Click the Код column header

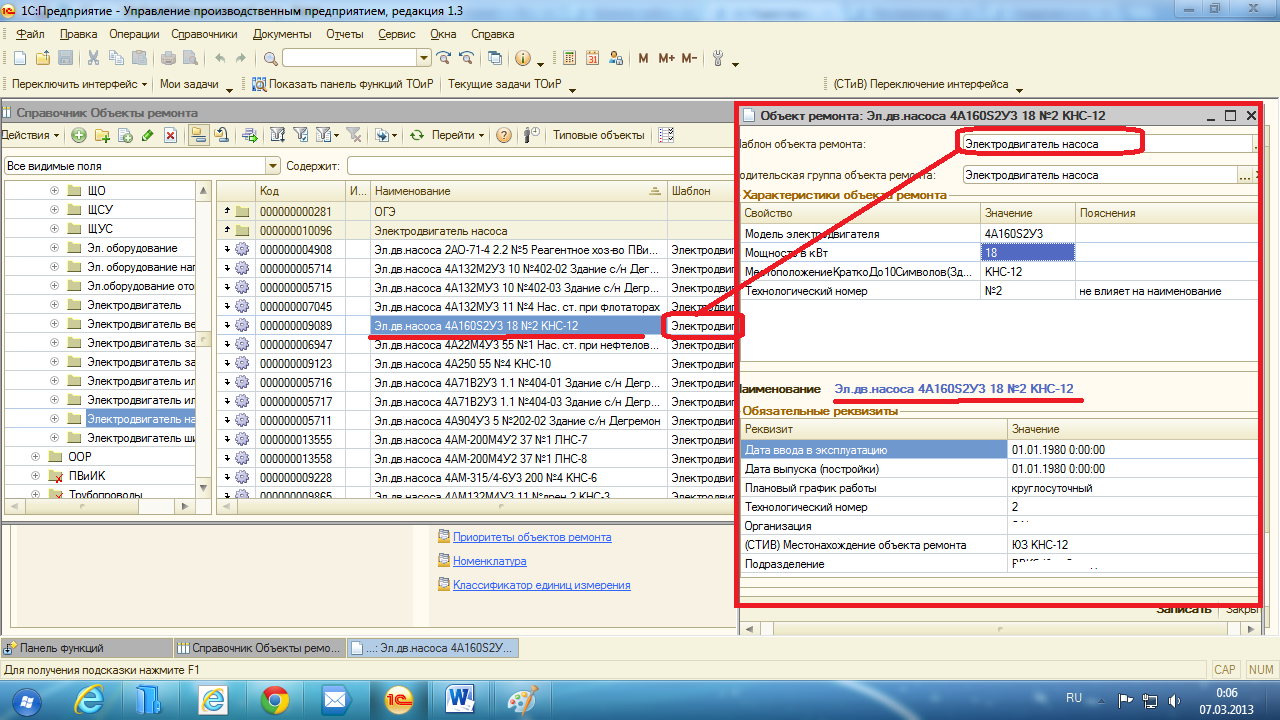pyautogui.click(x=300, y=191)
